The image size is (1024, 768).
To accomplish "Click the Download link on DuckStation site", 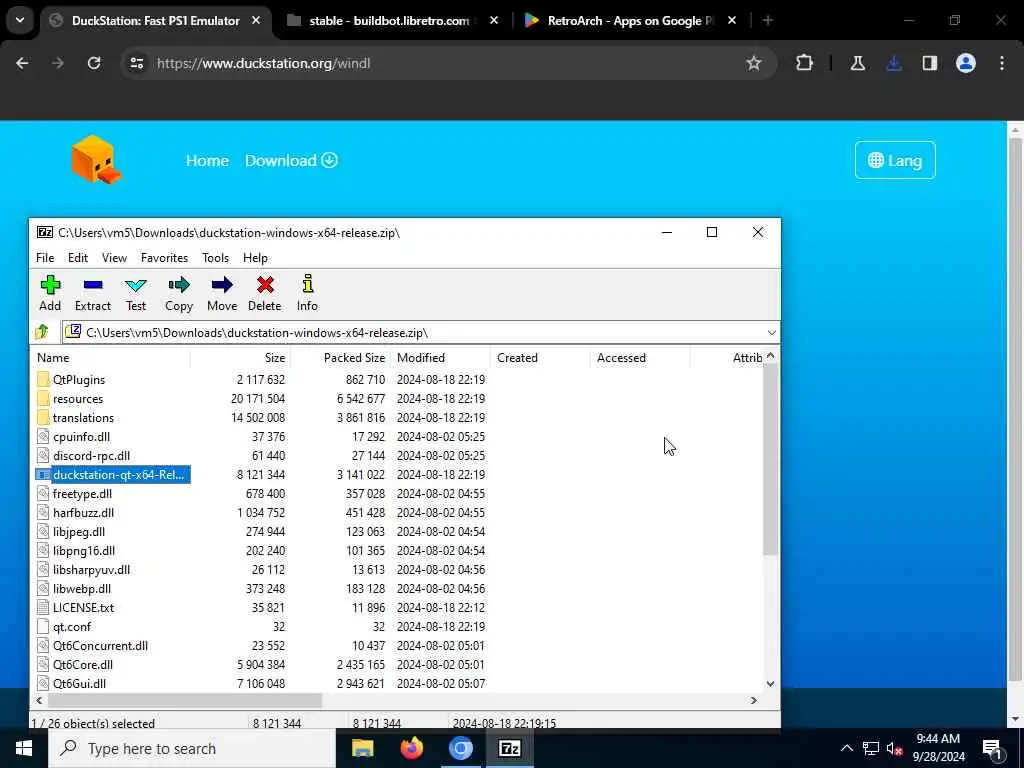I will (x=291, y=161).
